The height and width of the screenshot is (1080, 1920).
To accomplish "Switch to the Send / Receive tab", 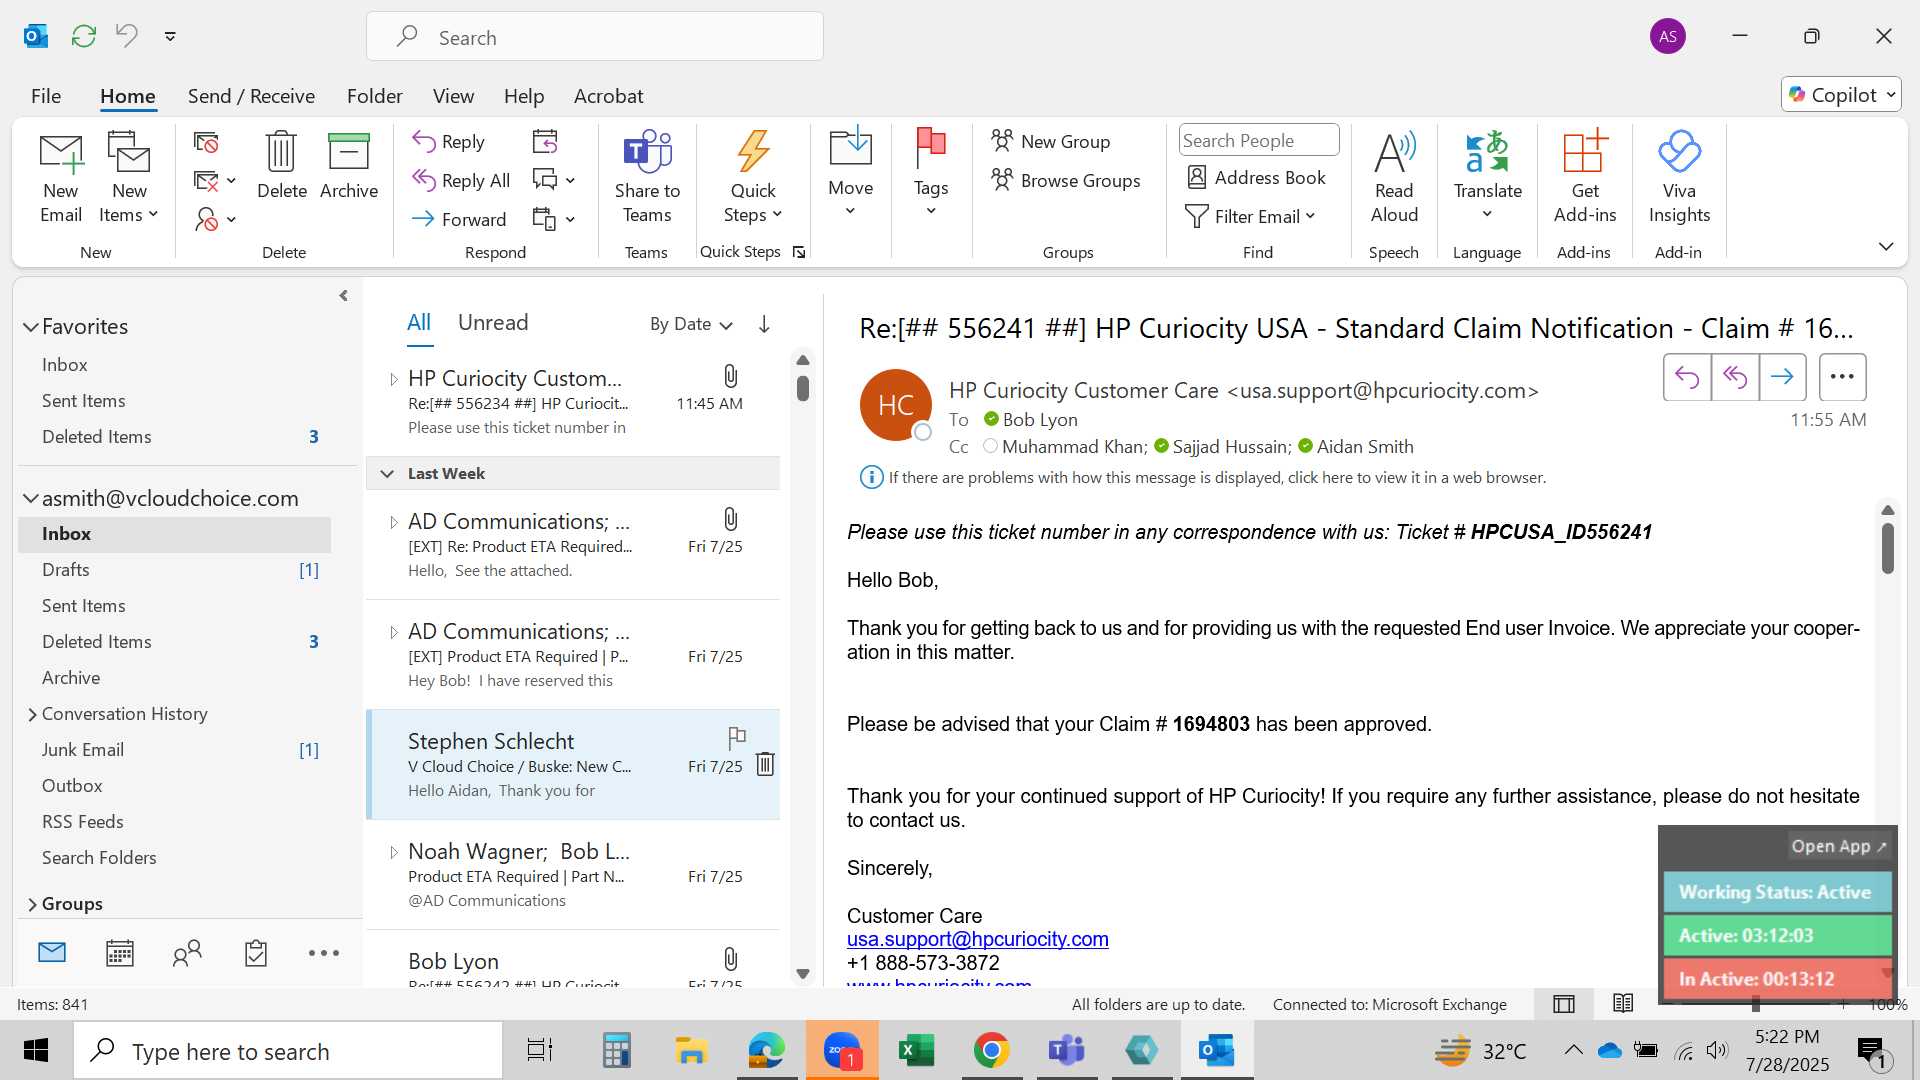I will [251, 96].
